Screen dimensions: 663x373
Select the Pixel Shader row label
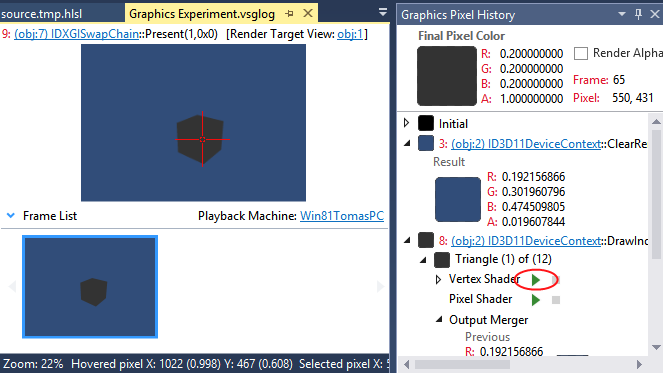coord(480,299)
